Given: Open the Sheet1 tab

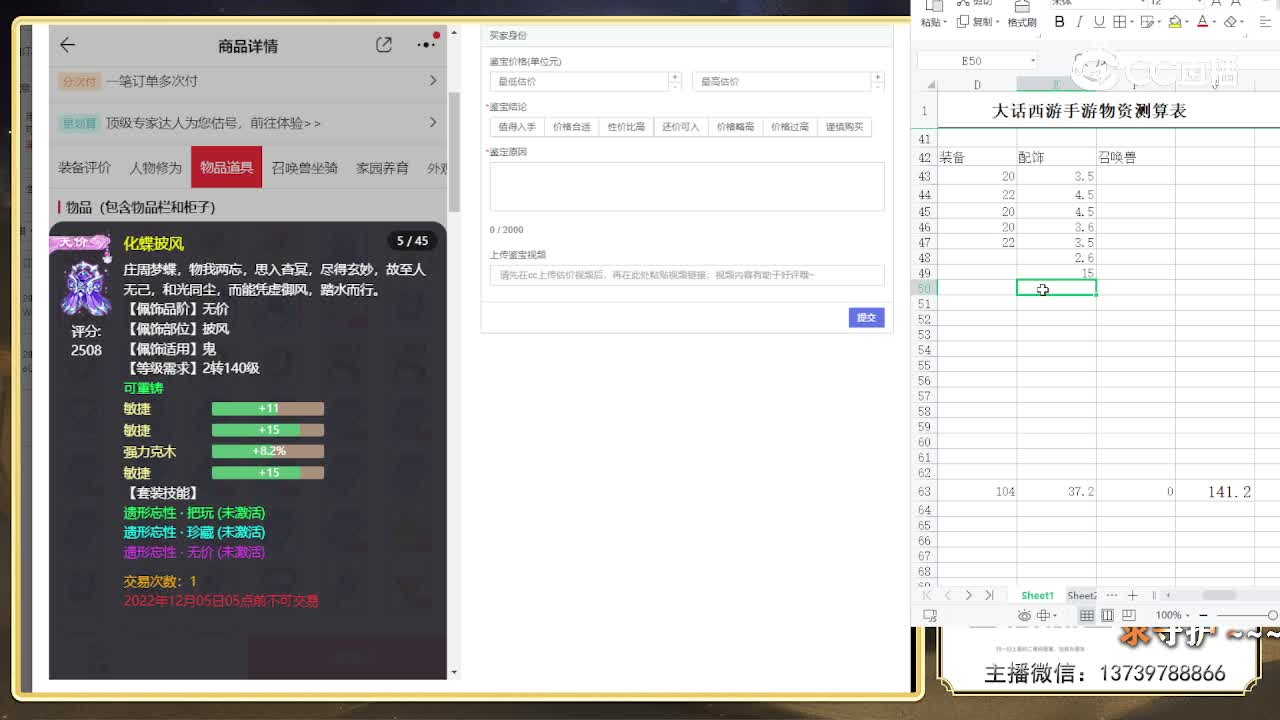Looking at the screenshot, I should point(1037,595).
